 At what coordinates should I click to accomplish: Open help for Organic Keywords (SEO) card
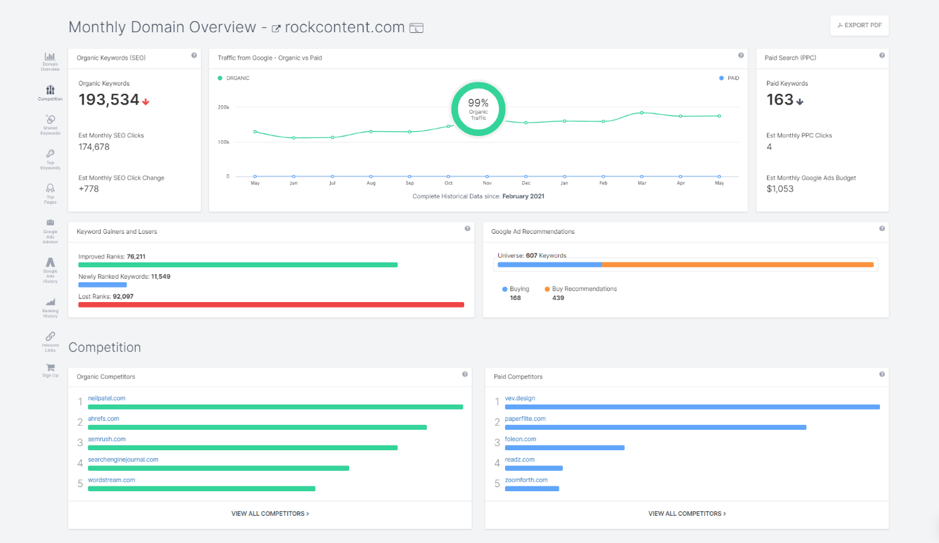coord(194,55)
